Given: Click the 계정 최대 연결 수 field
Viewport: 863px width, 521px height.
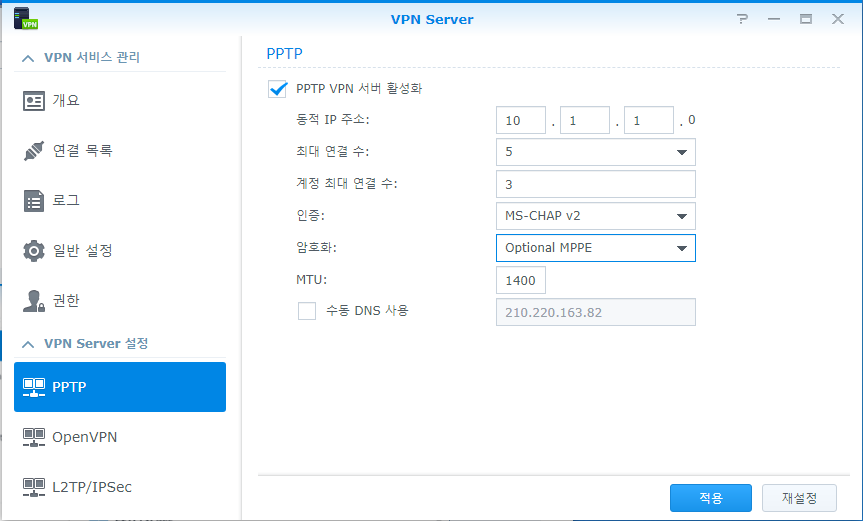Looking at the screenshot, I should pos(596,184).
